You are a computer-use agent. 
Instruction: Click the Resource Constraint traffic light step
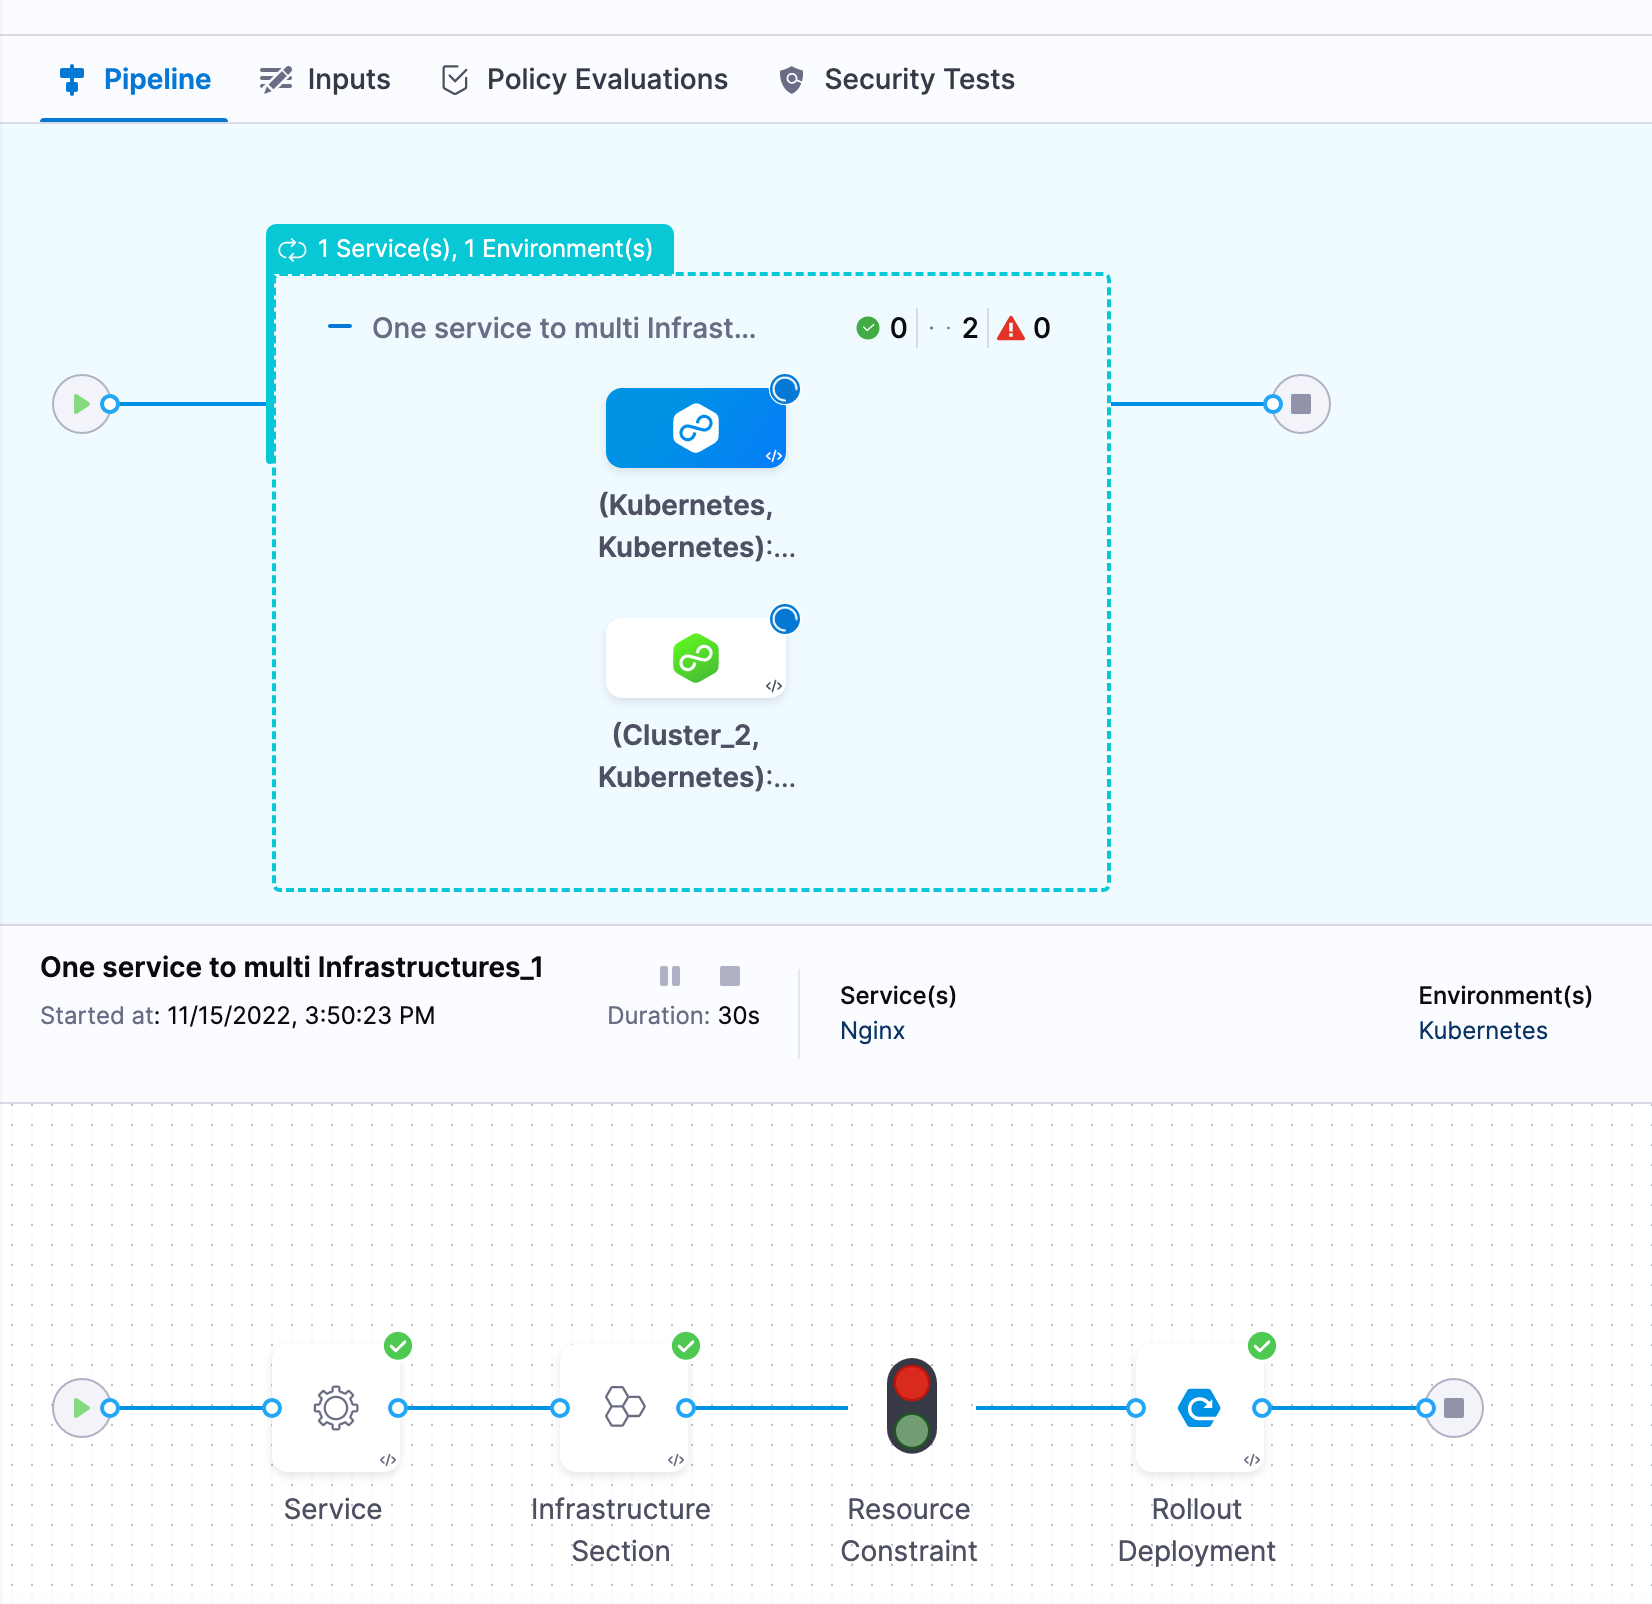[x=911, y=1406]
